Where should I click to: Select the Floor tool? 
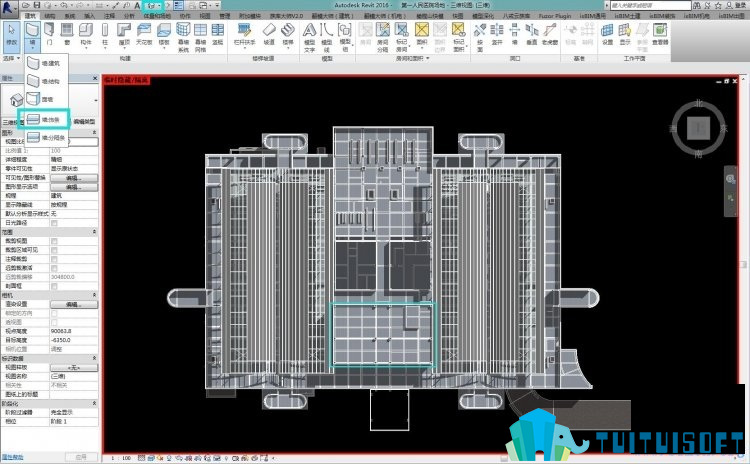pyautogui.click(x=164, y=35)
